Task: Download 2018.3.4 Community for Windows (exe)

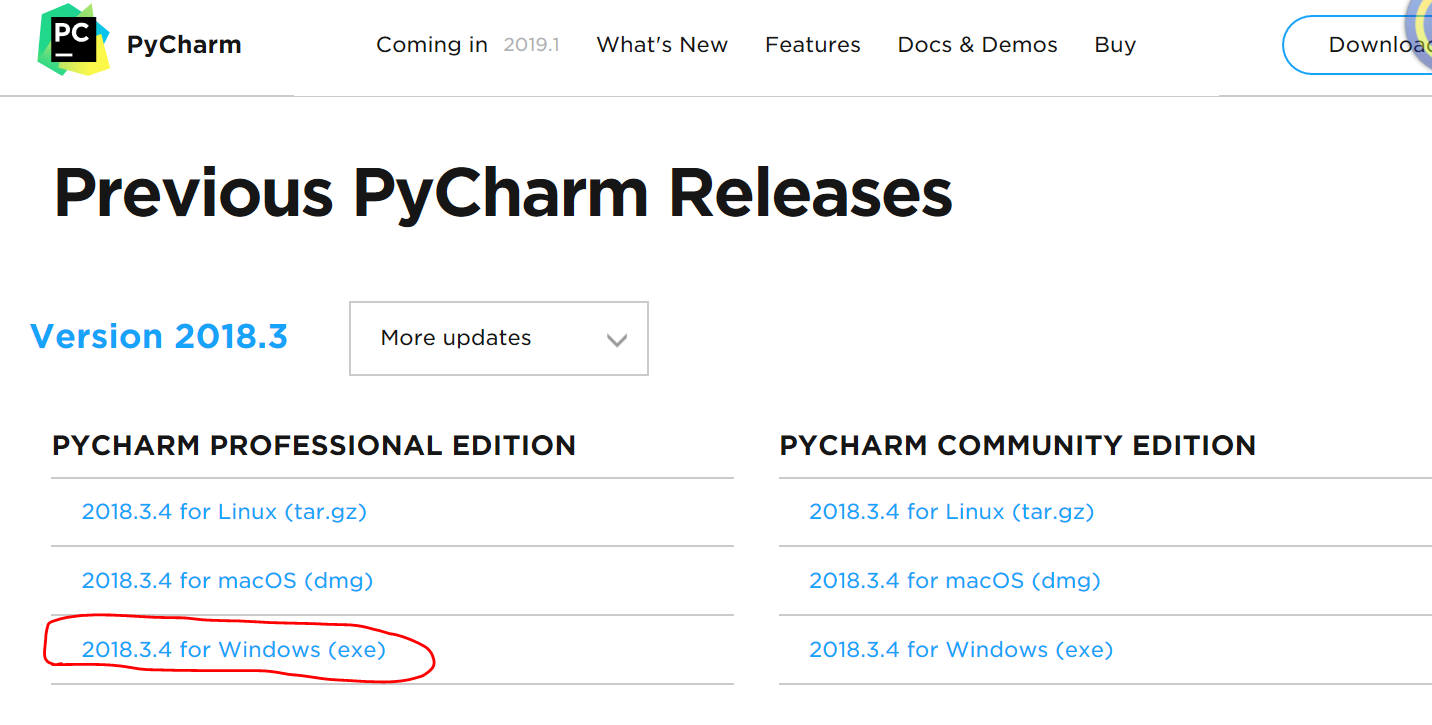Action: pos(960,649)
